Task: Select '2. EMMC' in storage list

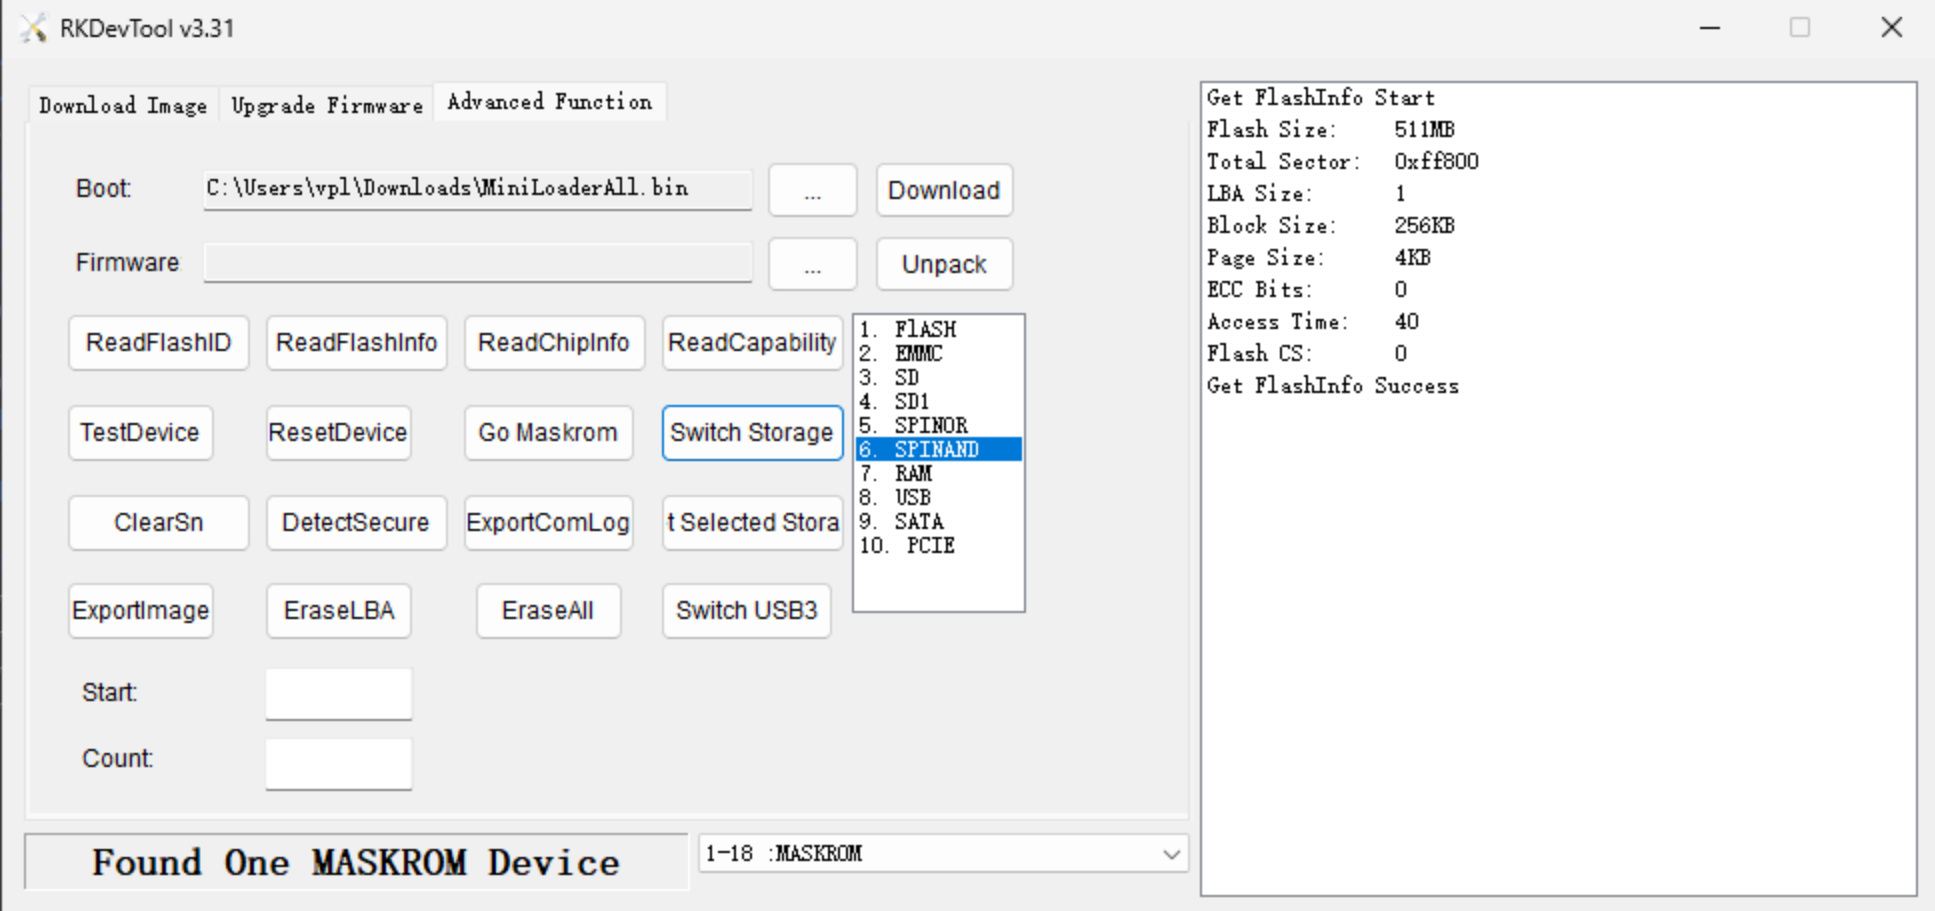Action: click(x=938, y=353)
